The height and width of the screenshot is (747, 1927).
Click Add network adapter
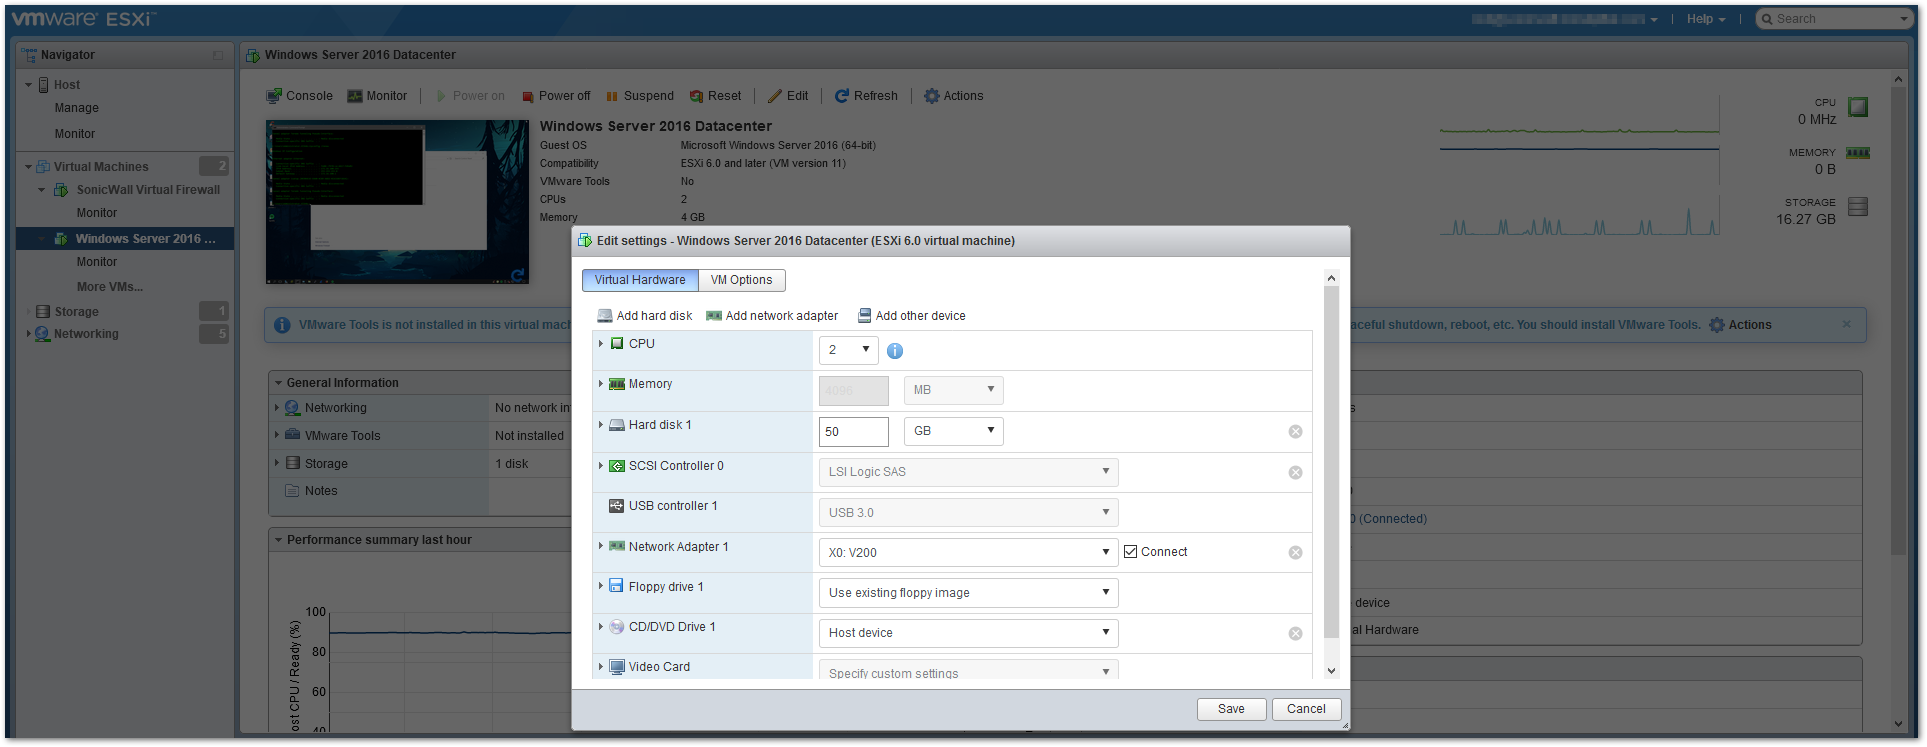click(x=772, y=316)
